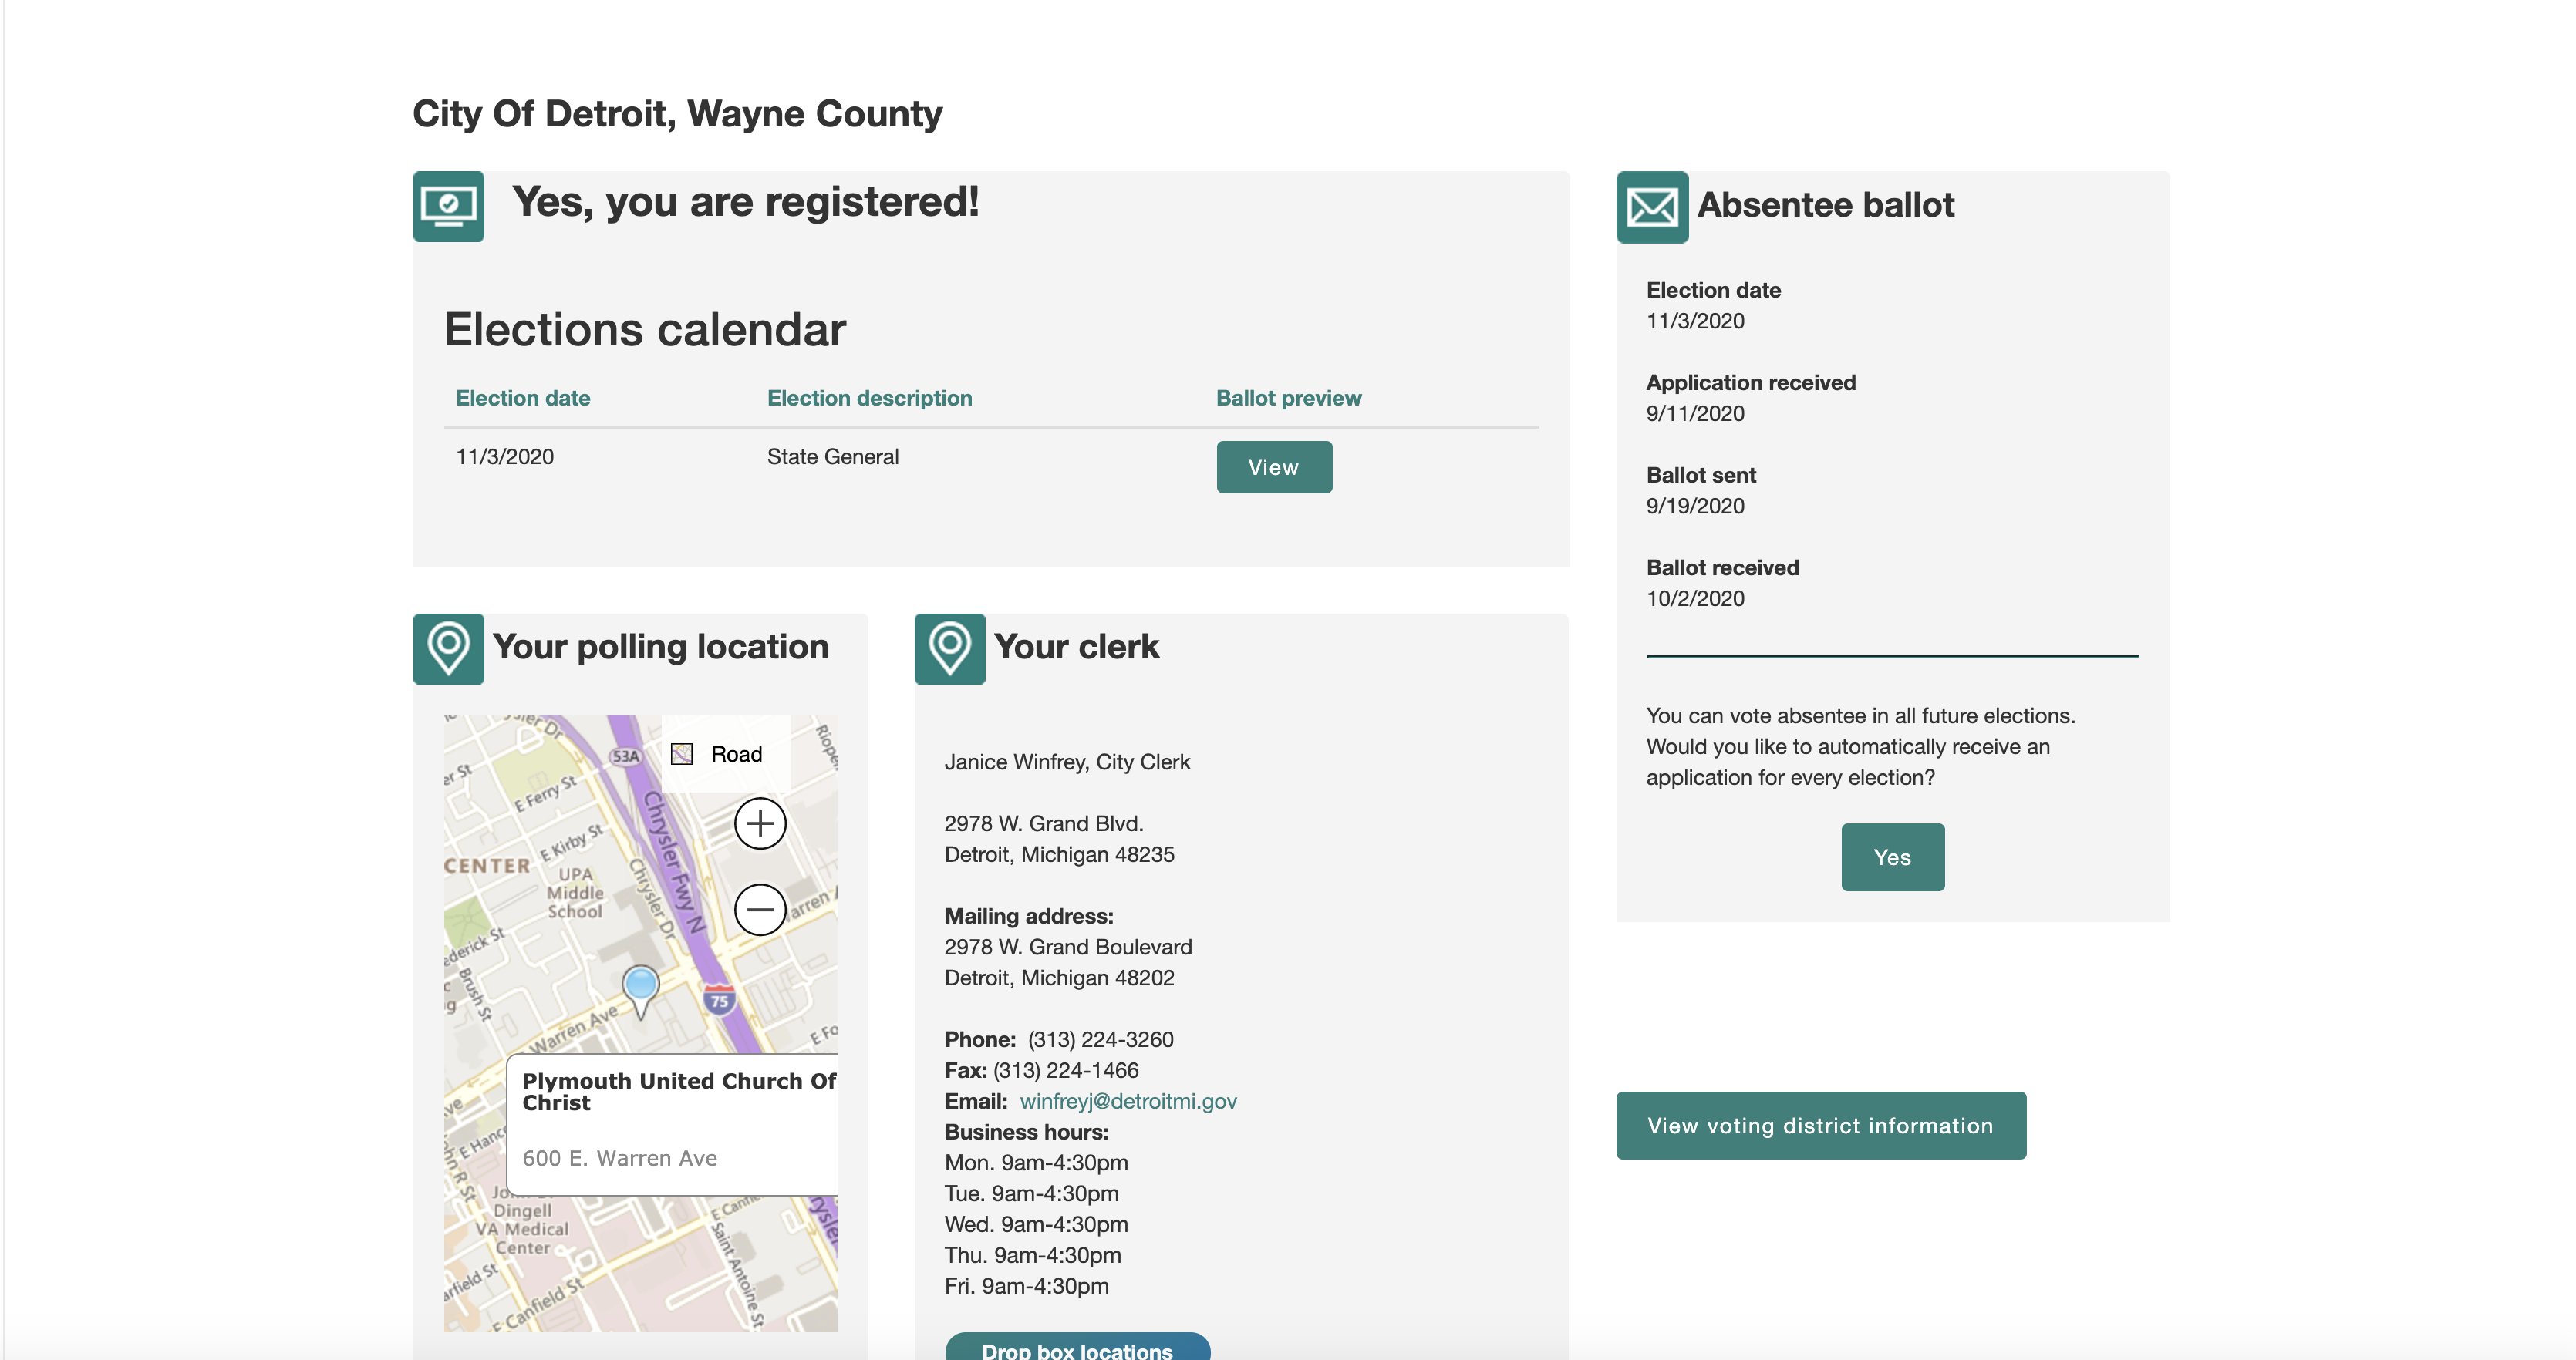Click the 600 E. Warren Ave address
This screenshot has height=1360, width=2576.
619,1158
